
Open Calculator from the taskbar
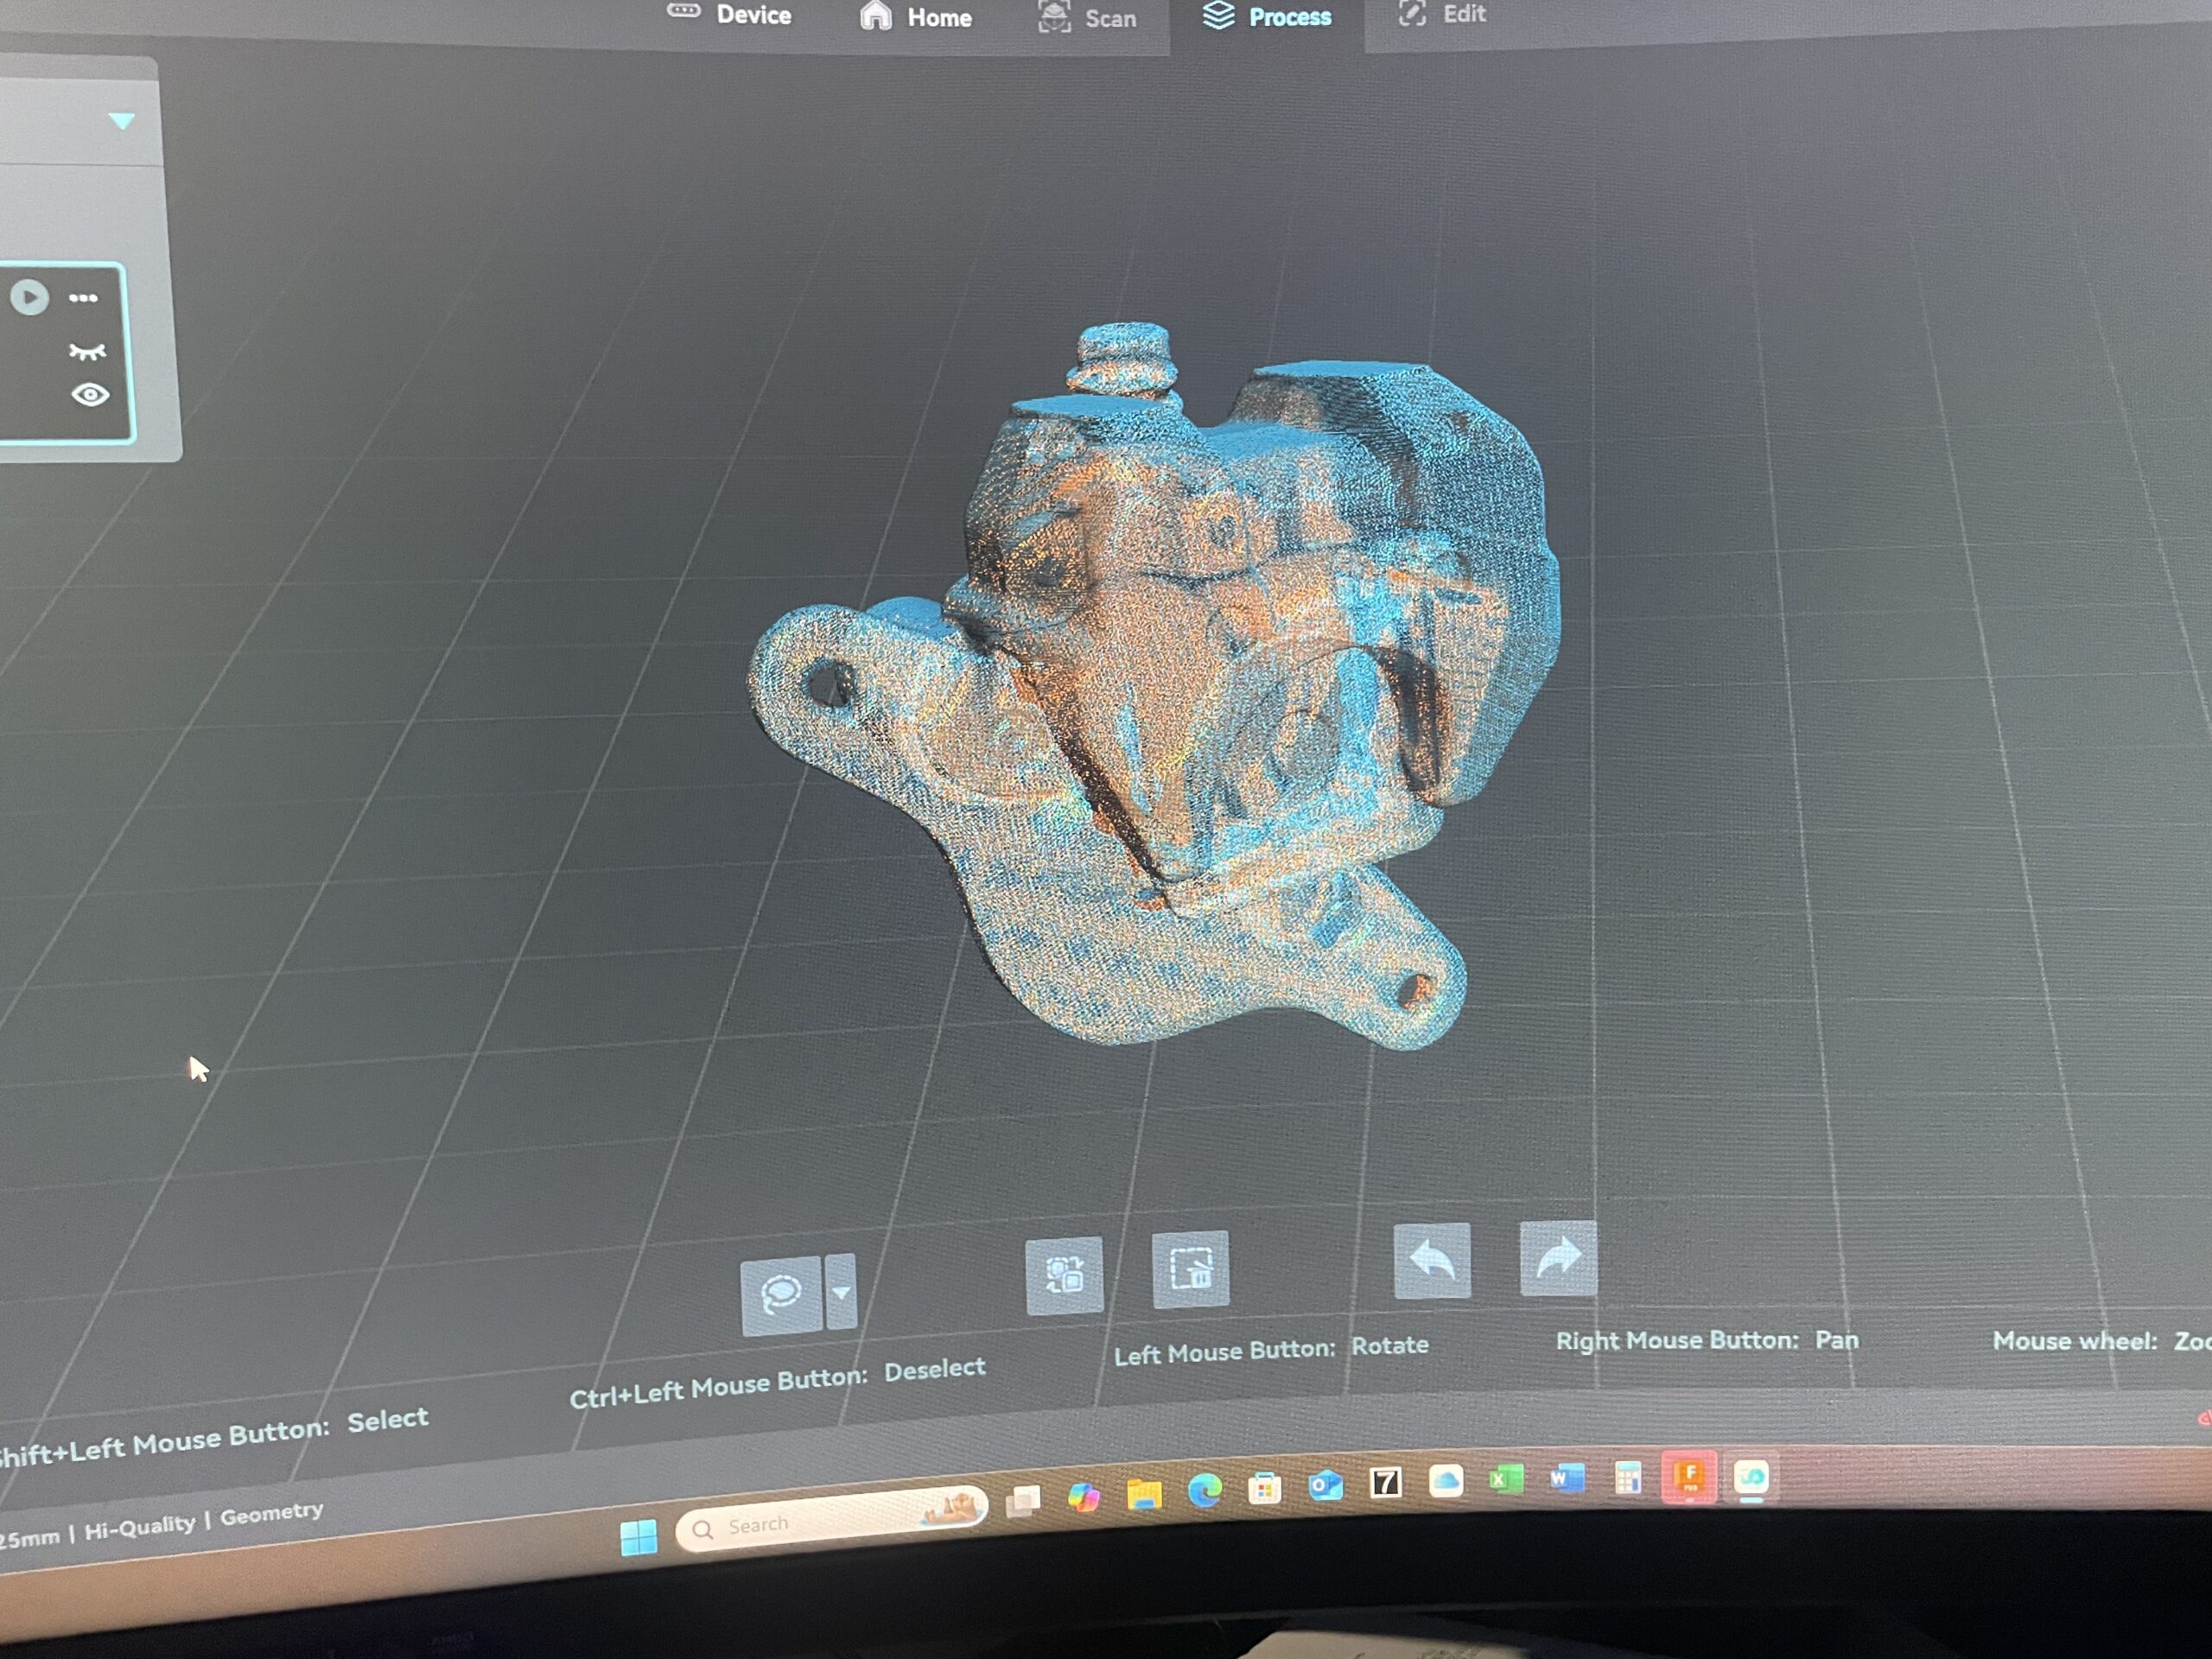click(x=1628, y=1477)
